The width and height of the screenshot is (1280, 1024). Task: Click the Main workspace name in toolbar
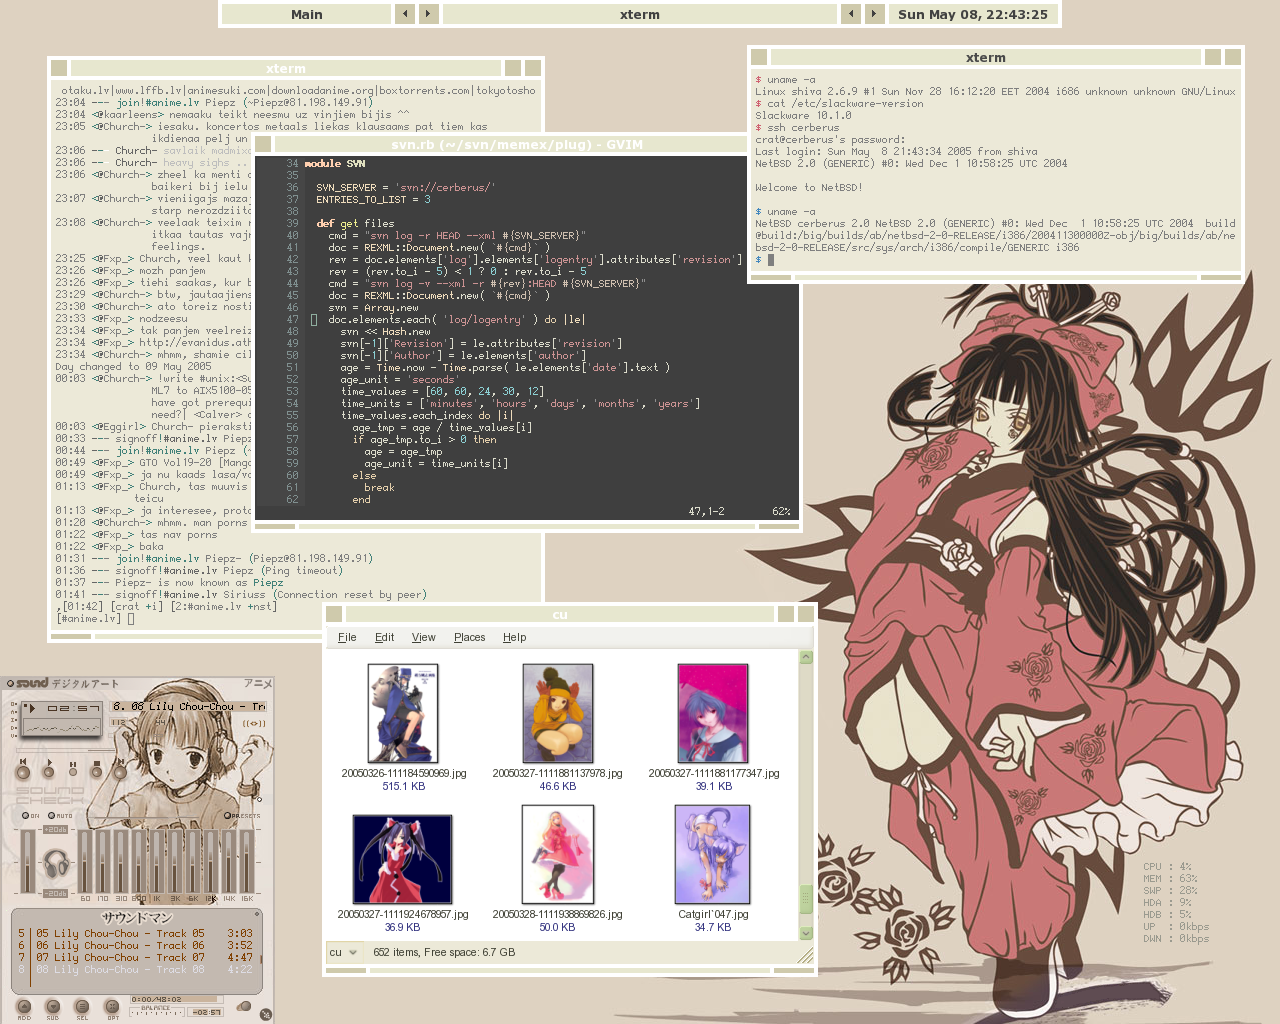coord(307,14)
